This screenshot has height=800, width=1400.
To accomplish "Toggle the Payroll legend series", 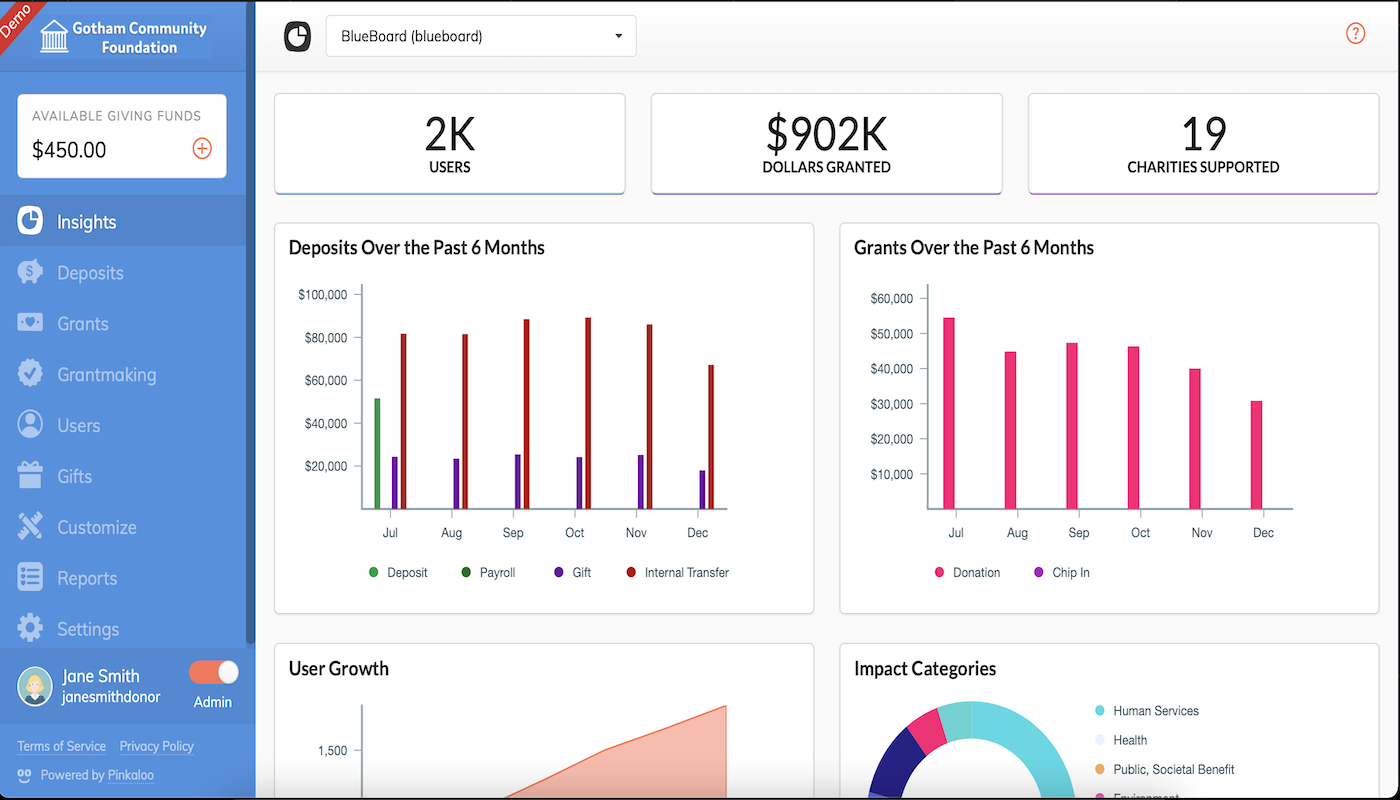I will pyautogui.click(x=488, y=573).
